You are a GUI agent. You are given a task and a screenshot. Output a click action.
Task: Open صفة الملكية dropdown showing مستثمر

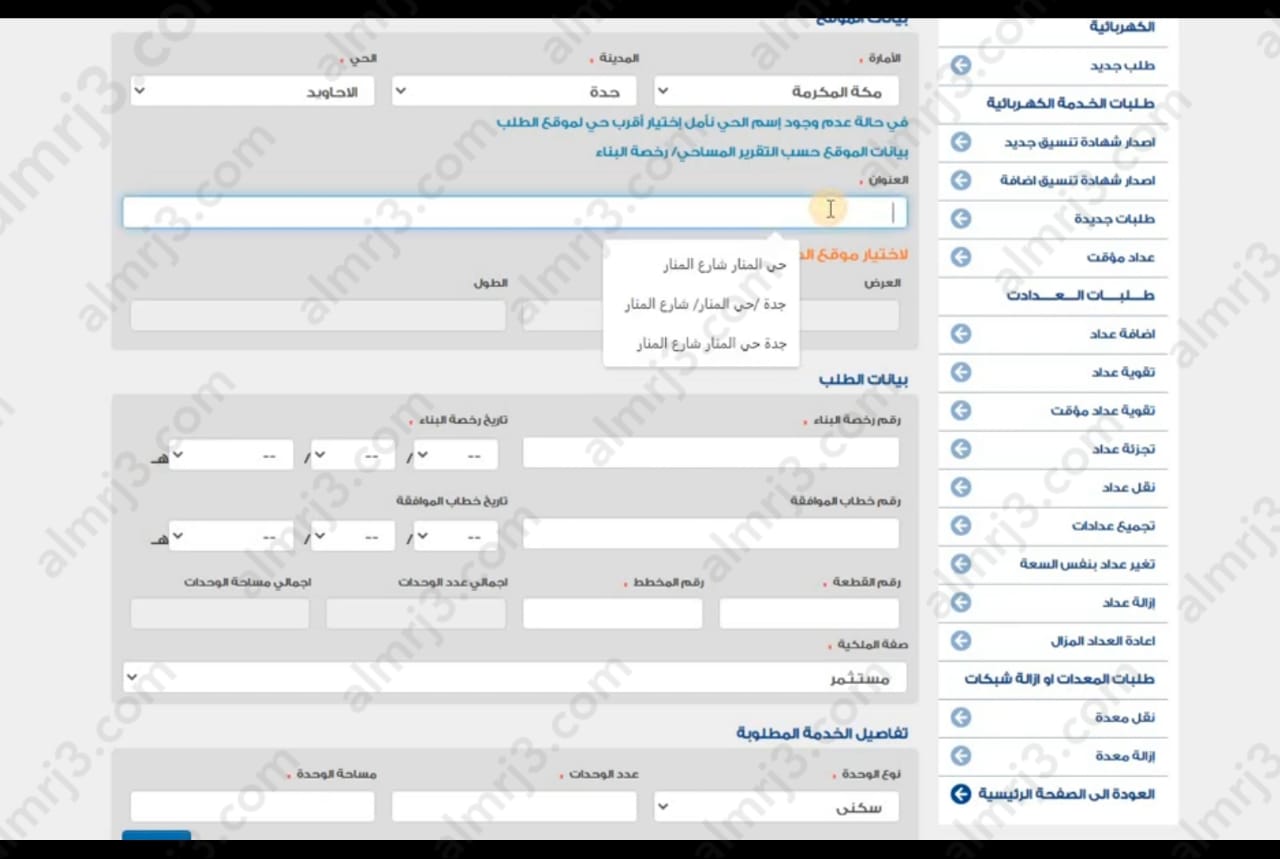pyautogui.click(x=514, y=679)
